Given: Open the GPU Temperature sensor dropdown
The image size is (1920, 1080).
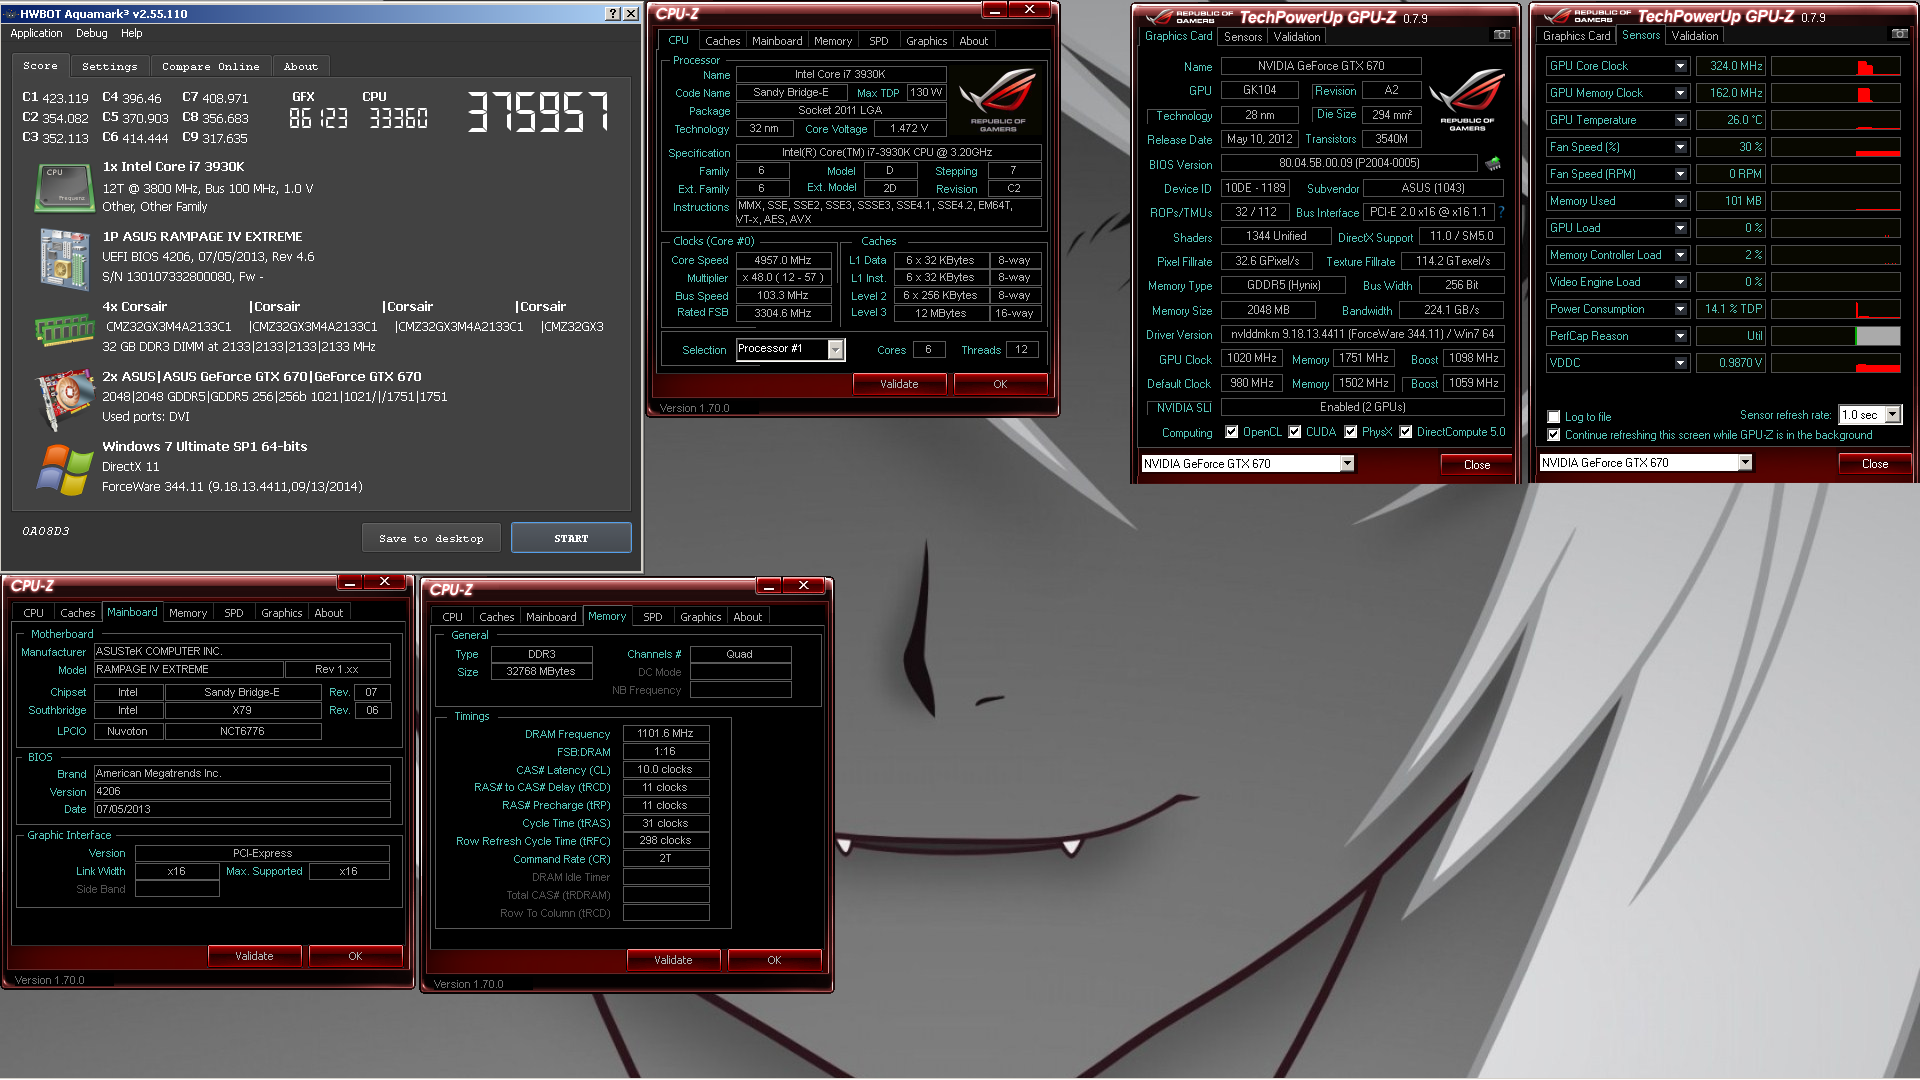Looking at the screenshot, I should click(x=1681, y=120).
